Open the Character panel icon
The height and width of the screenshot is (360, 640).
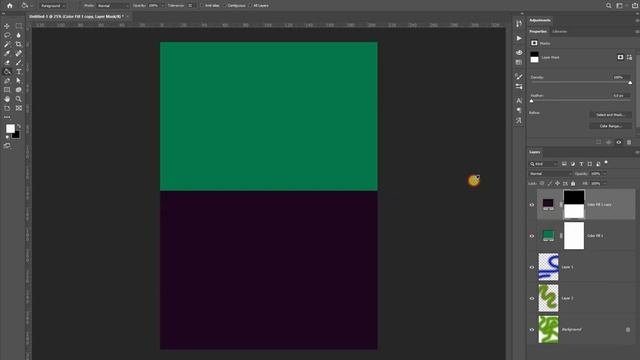[519, 100]
